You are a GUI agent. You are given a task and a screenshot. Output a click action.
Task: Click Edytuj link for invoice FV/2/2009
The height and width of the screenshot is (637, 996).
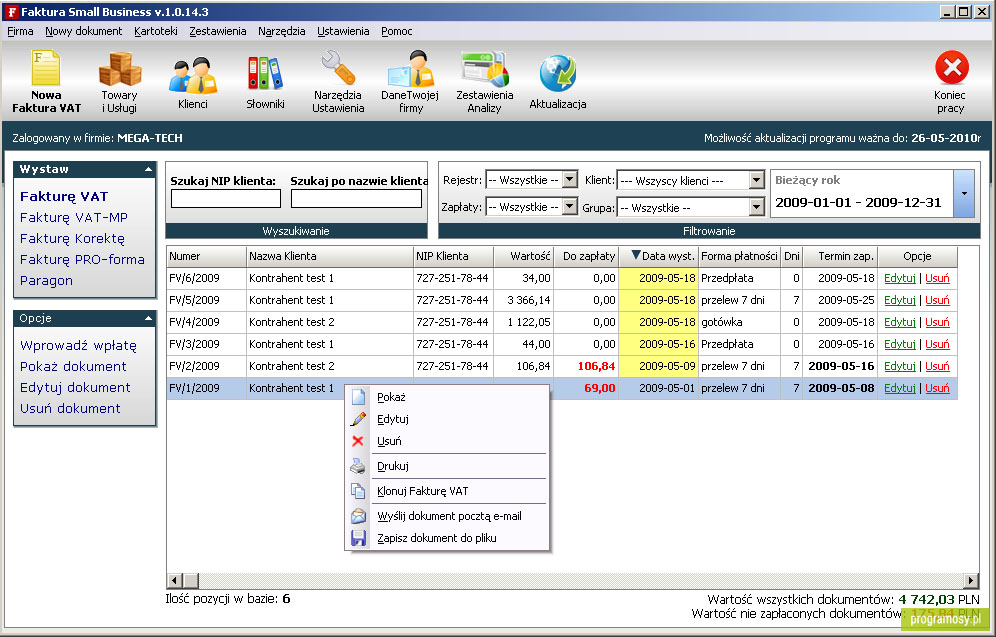[899, 366]
